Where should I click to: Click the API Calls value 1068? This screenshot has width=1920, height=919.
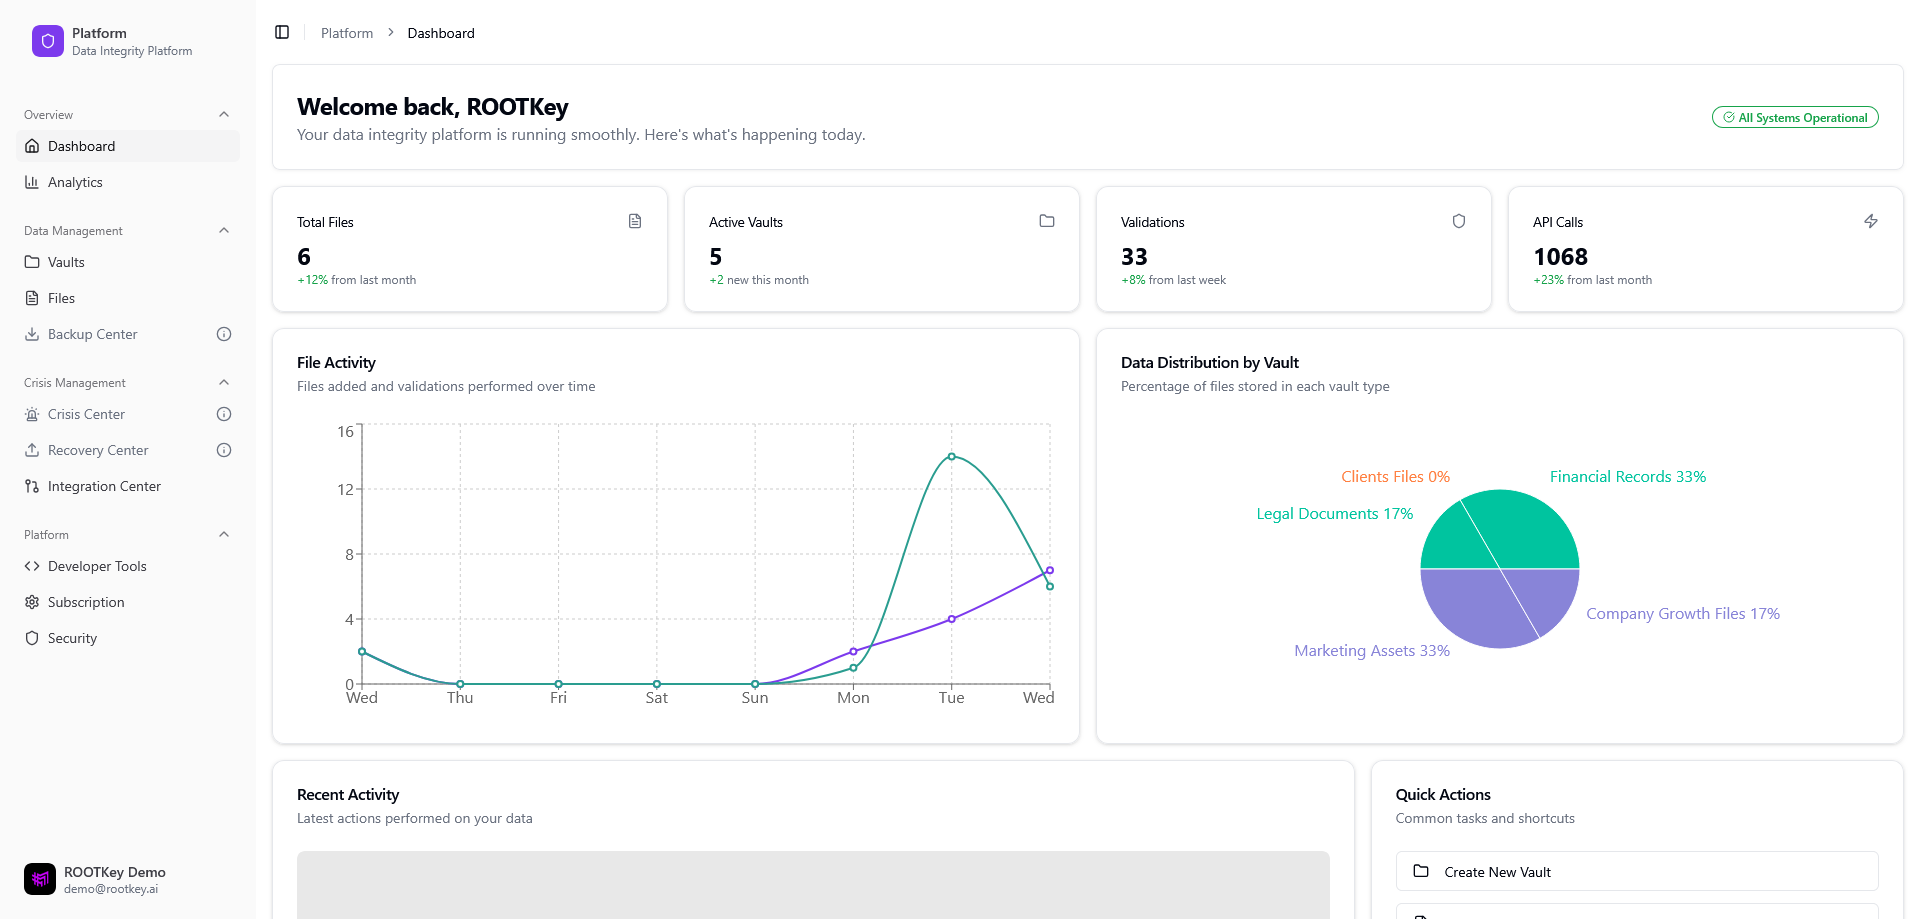[1560, 257]
